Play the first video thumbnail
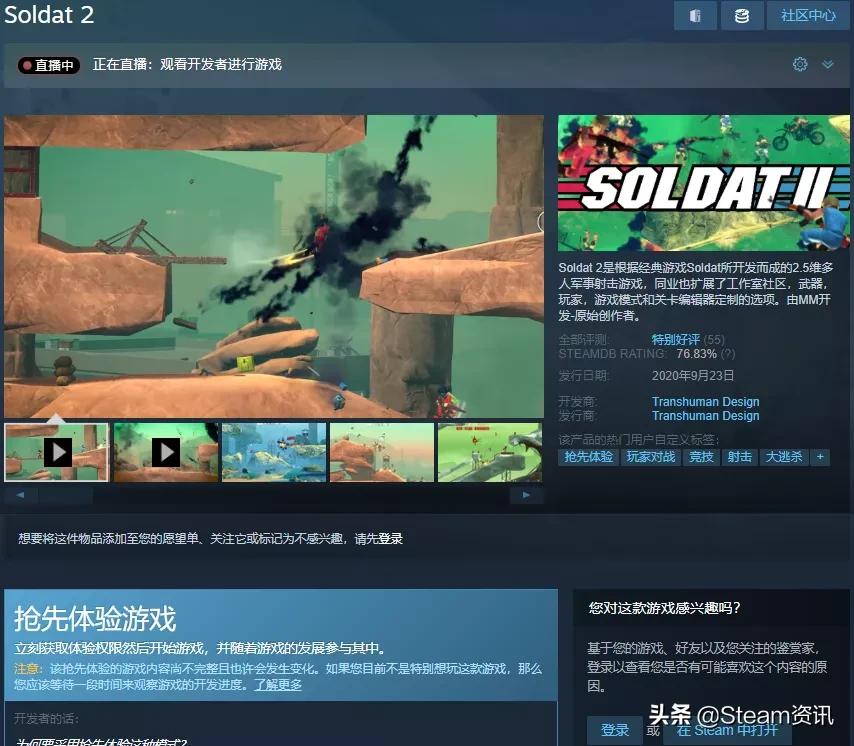The height and width of the screenshot is (746, 854). click(x=57, y=452)
